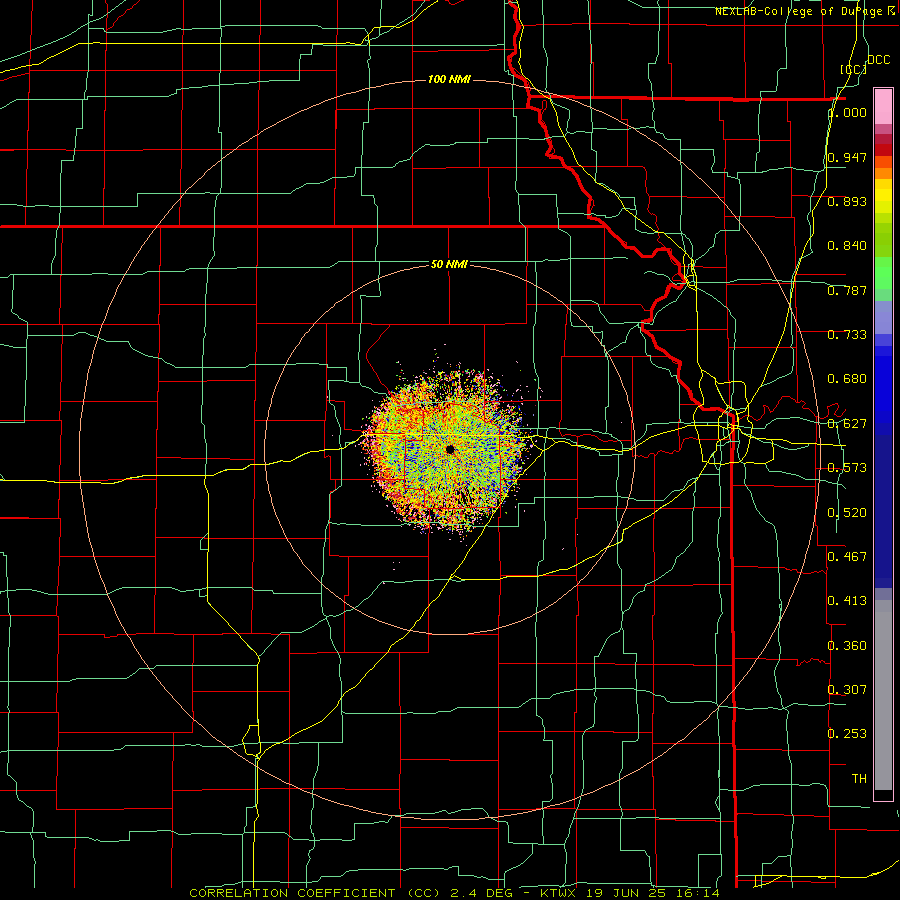Click the 0.787 legend value

click(847, 290)
